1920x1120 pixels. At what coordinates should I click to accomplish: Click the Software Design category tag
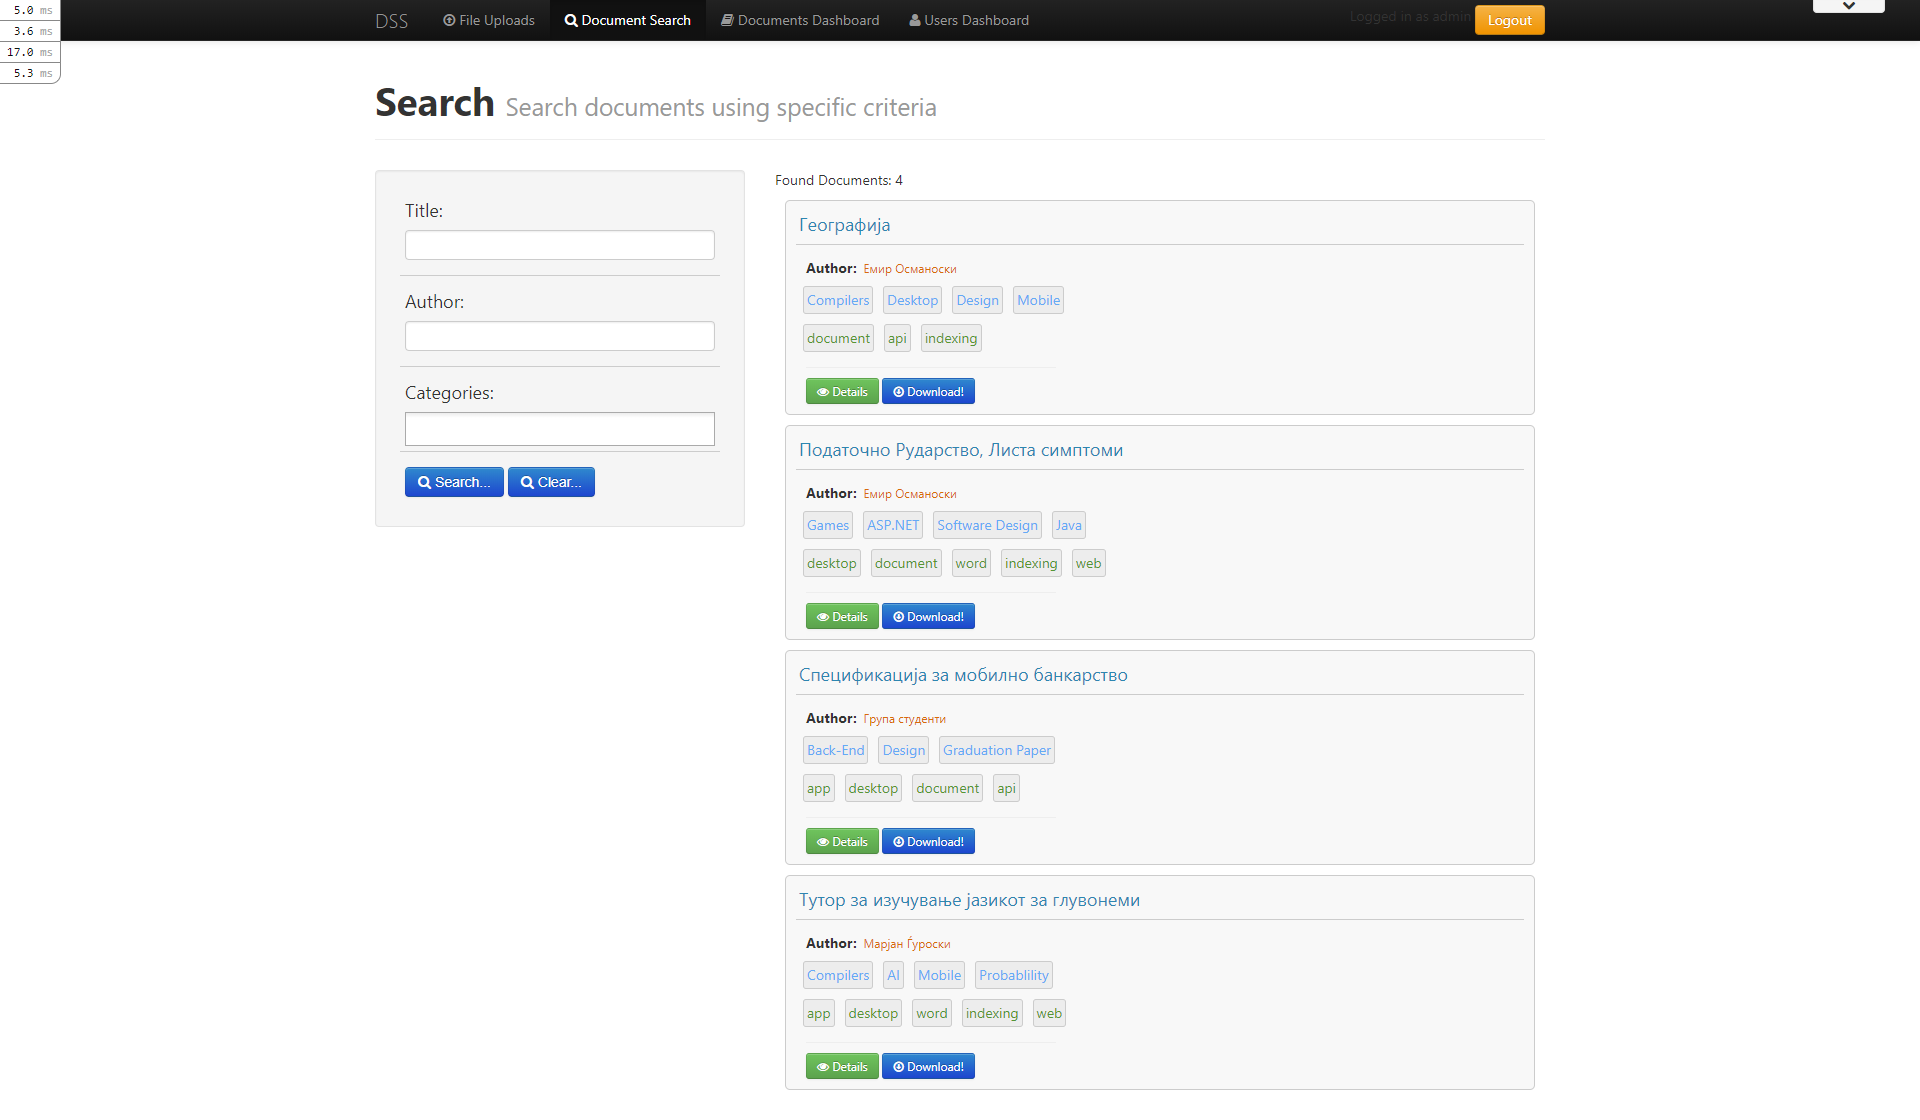[987, 525]
